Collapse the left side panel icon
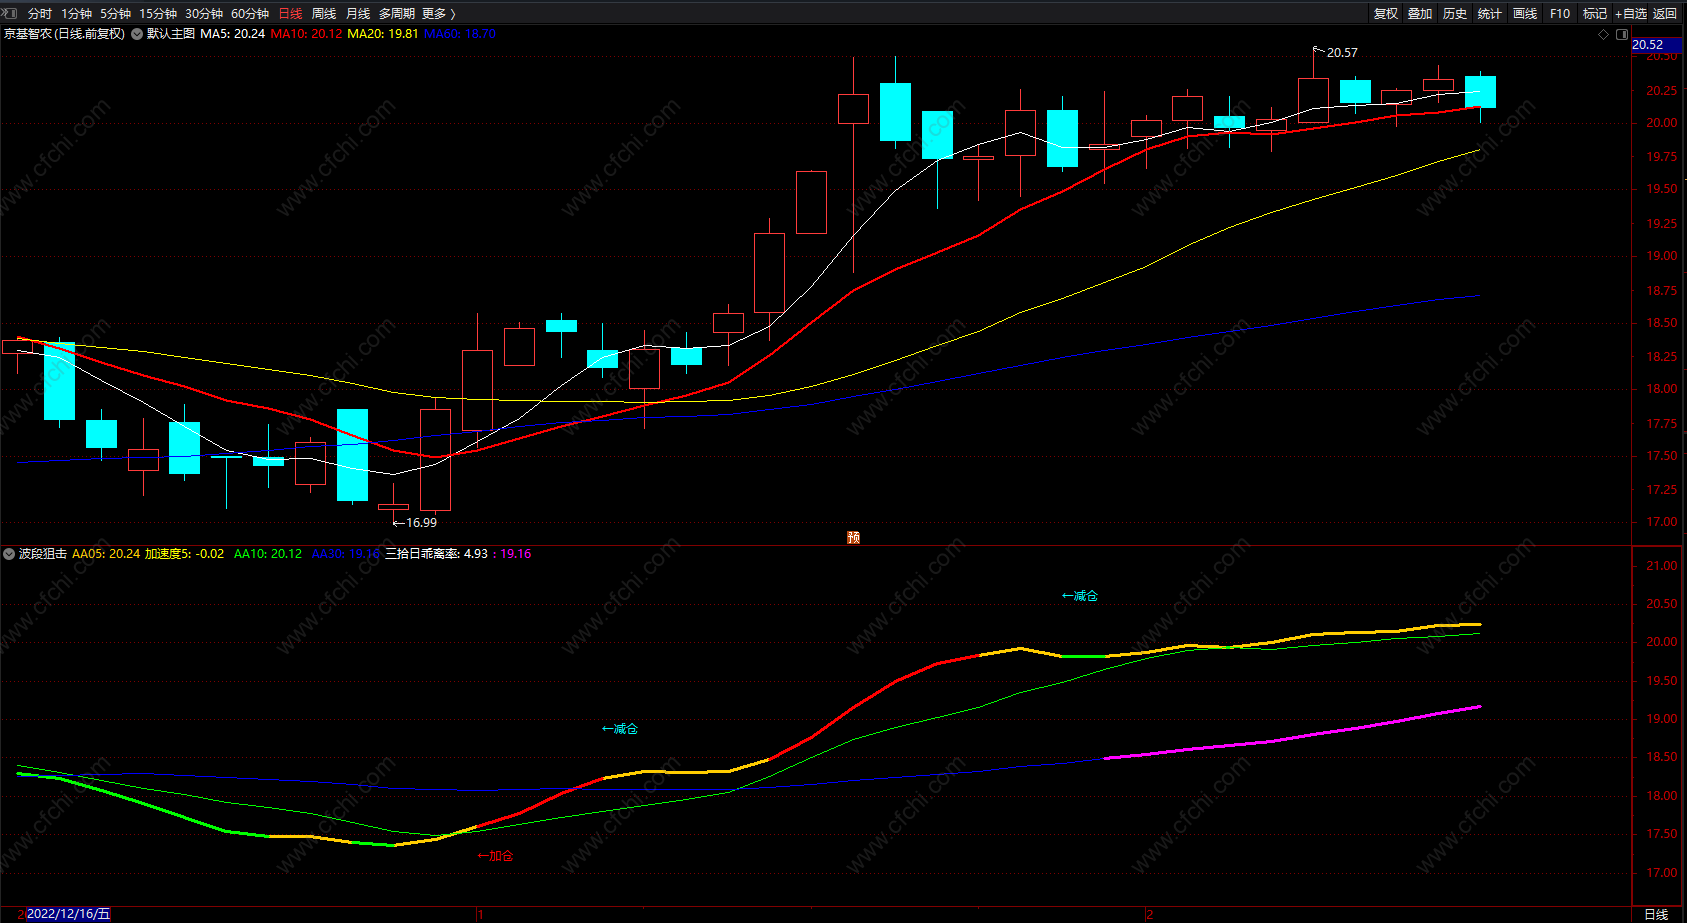Viewport: 1687px width, 923px height. pos(9,13)
